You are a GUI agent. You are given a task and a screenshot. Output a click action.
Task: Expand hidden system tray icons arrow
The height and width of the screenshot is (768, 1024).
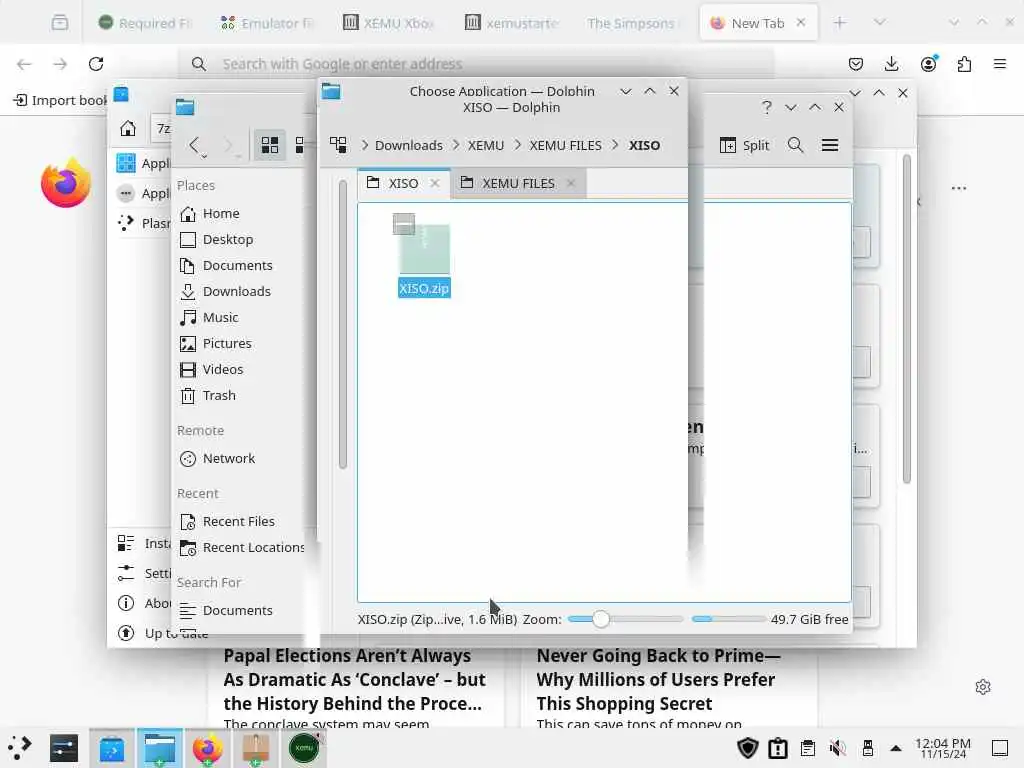tap(896, 748)
